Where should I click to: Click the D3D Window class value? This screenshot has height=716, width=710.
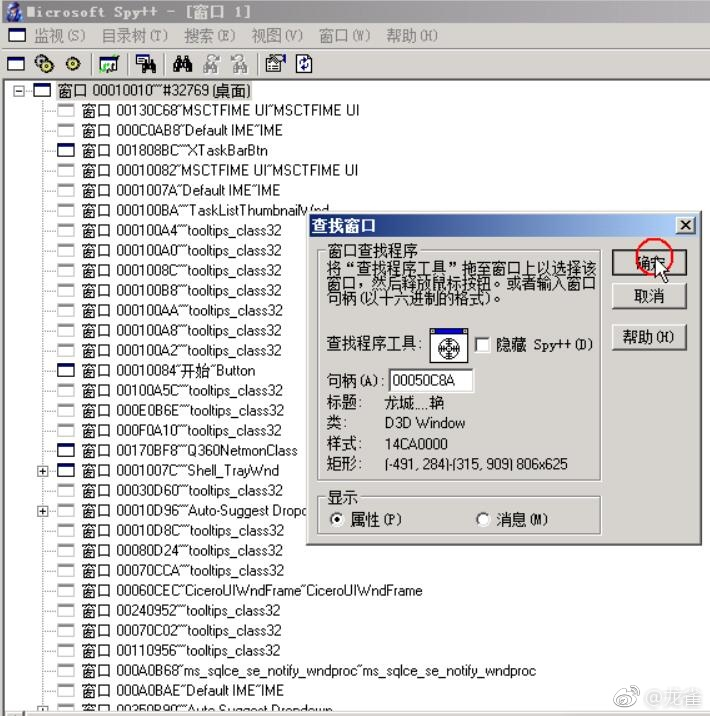(x=425, y=423)
